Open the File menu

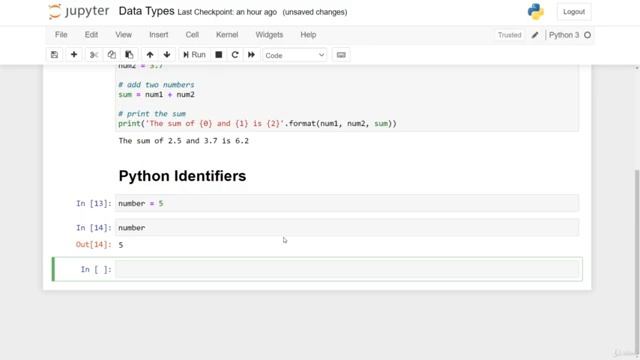(61, 35)
